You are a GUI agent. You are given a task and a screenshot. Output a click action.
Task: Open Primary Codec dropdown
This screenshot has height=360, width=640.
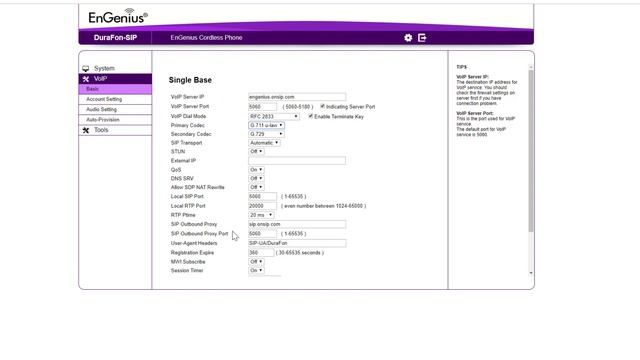pos(266,125)
